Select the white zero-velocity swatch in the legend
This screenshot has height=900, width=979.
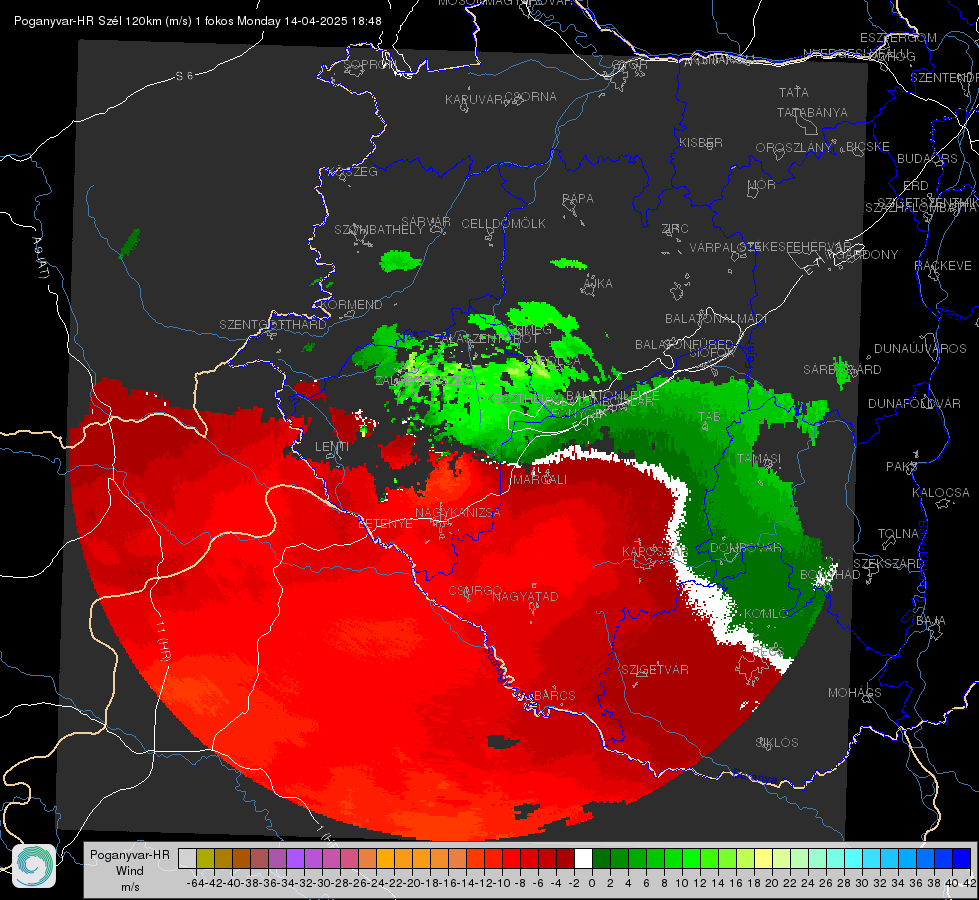click(583, 859)
